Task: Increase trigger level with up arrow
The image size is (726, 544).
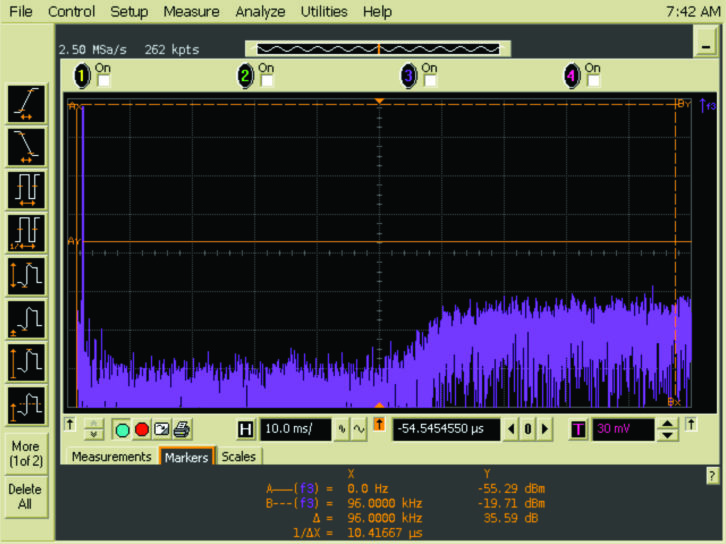Action: [668, 424]
